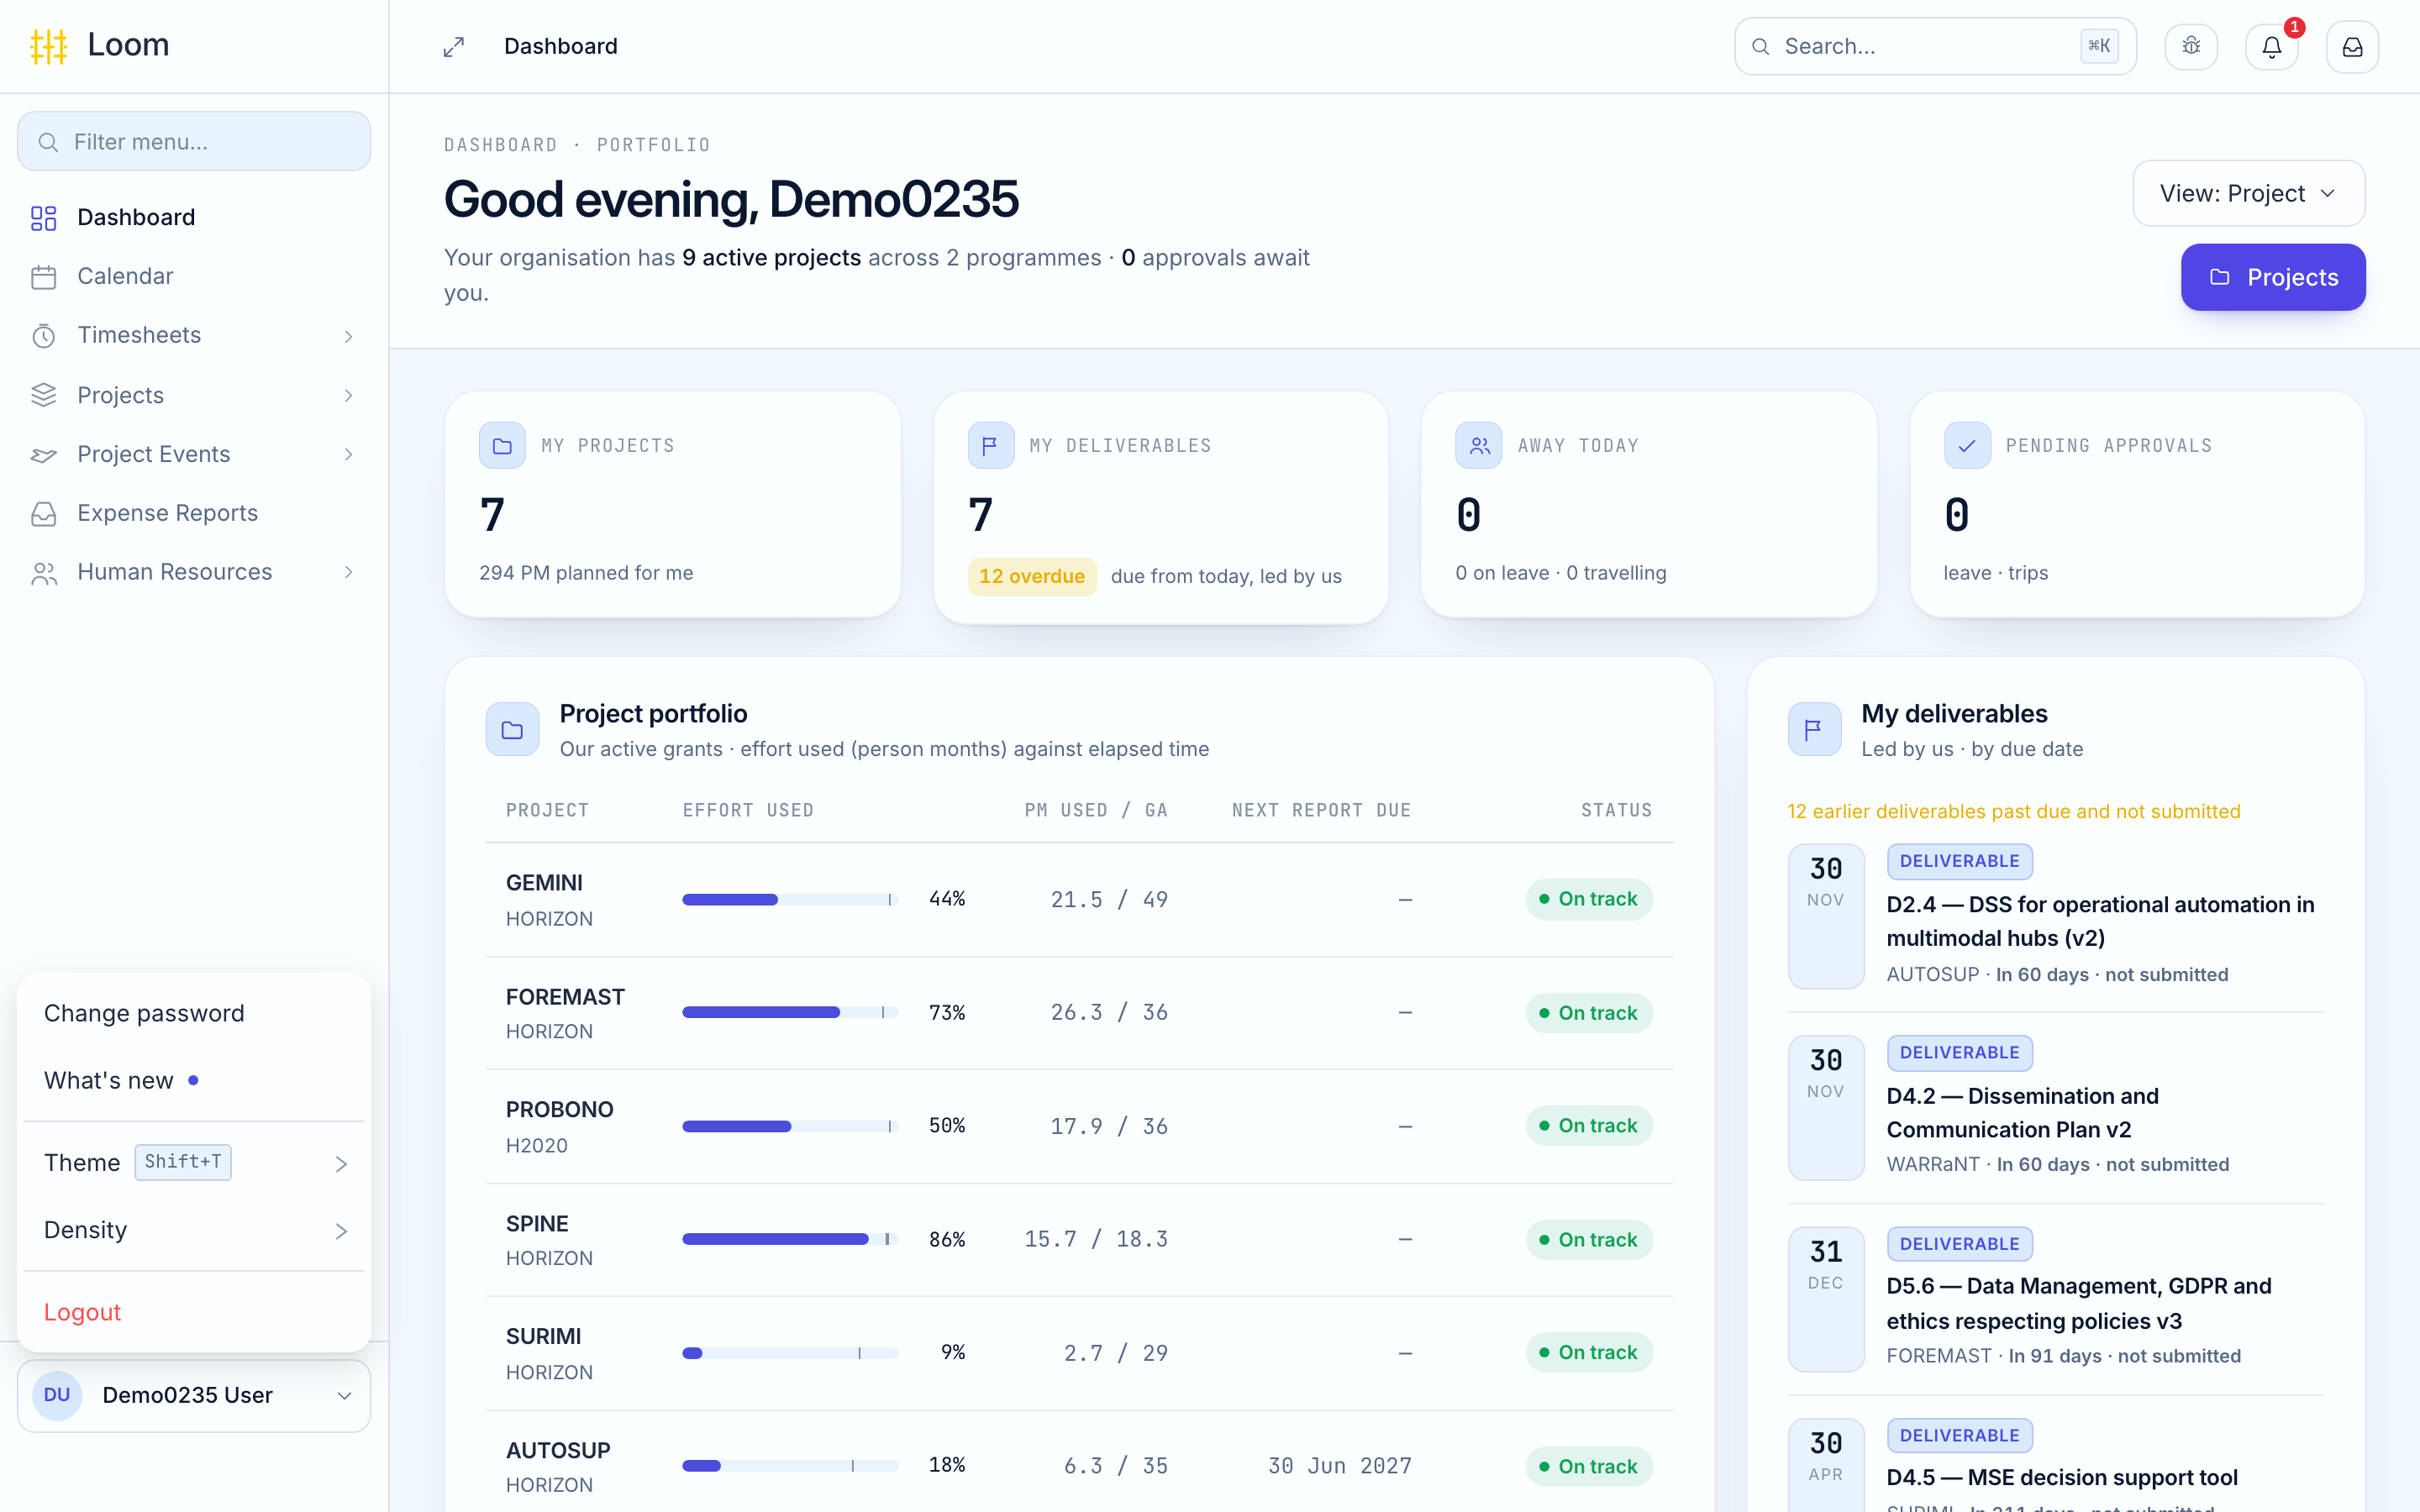Open the View: Project dropdown

pos(2248,193)
